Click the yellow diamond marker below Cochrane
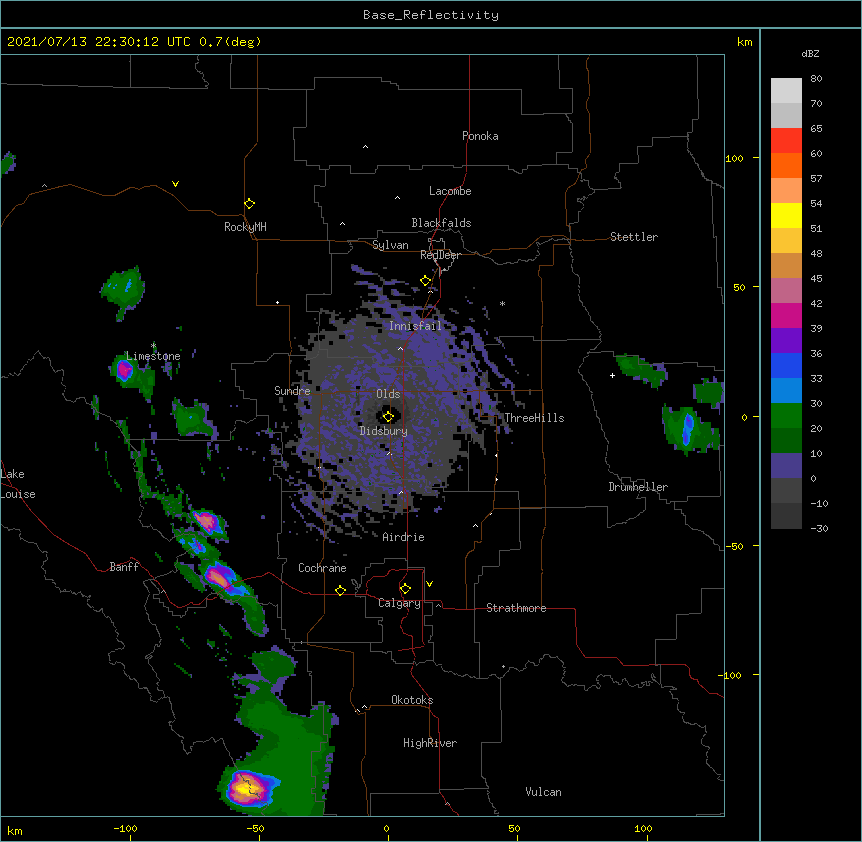 (x=340, y=590)
